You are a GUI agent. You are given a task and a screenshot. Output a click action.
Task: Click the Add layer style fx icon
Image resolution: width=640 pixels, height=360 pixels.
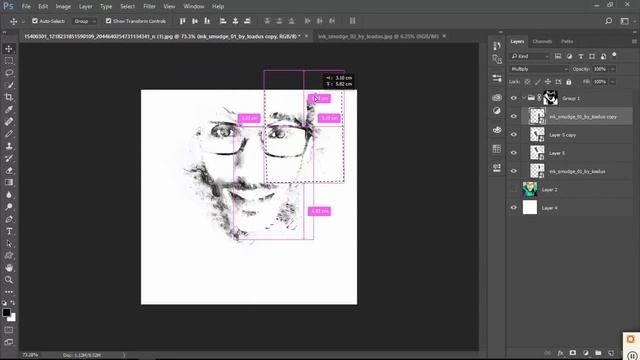(560, 353)
